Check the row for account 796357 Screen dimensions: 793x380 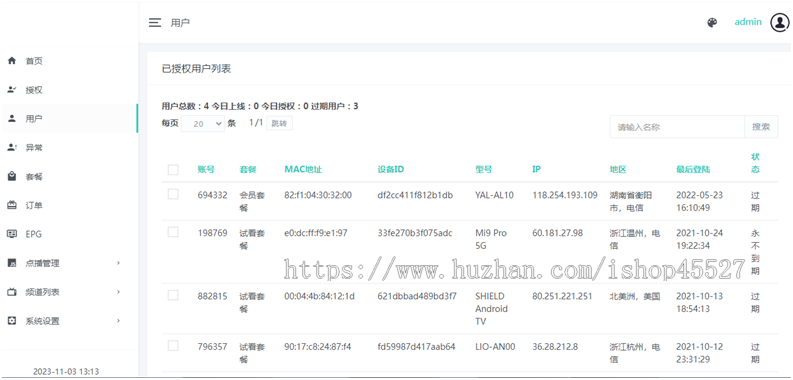click(173, 346)
